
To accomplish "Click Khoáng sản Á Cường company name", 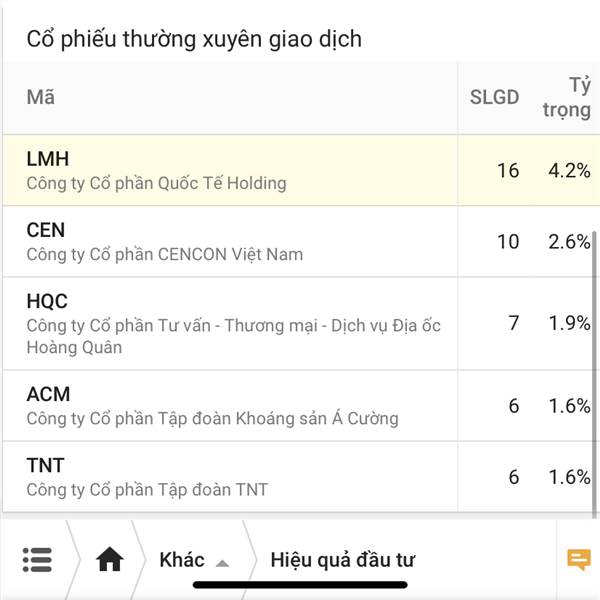I will point(317,419).
